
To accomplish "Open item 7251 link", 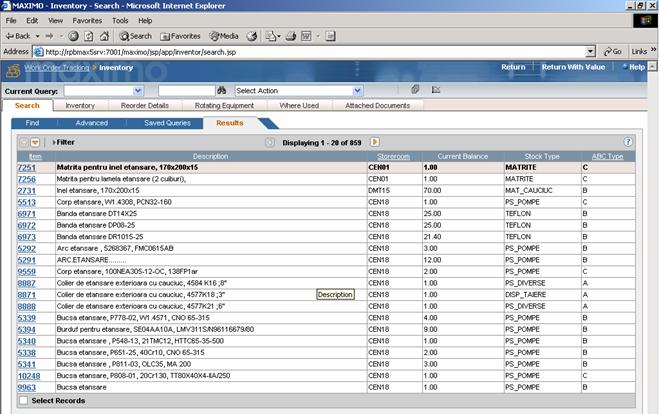I will (x=26, y=168).
